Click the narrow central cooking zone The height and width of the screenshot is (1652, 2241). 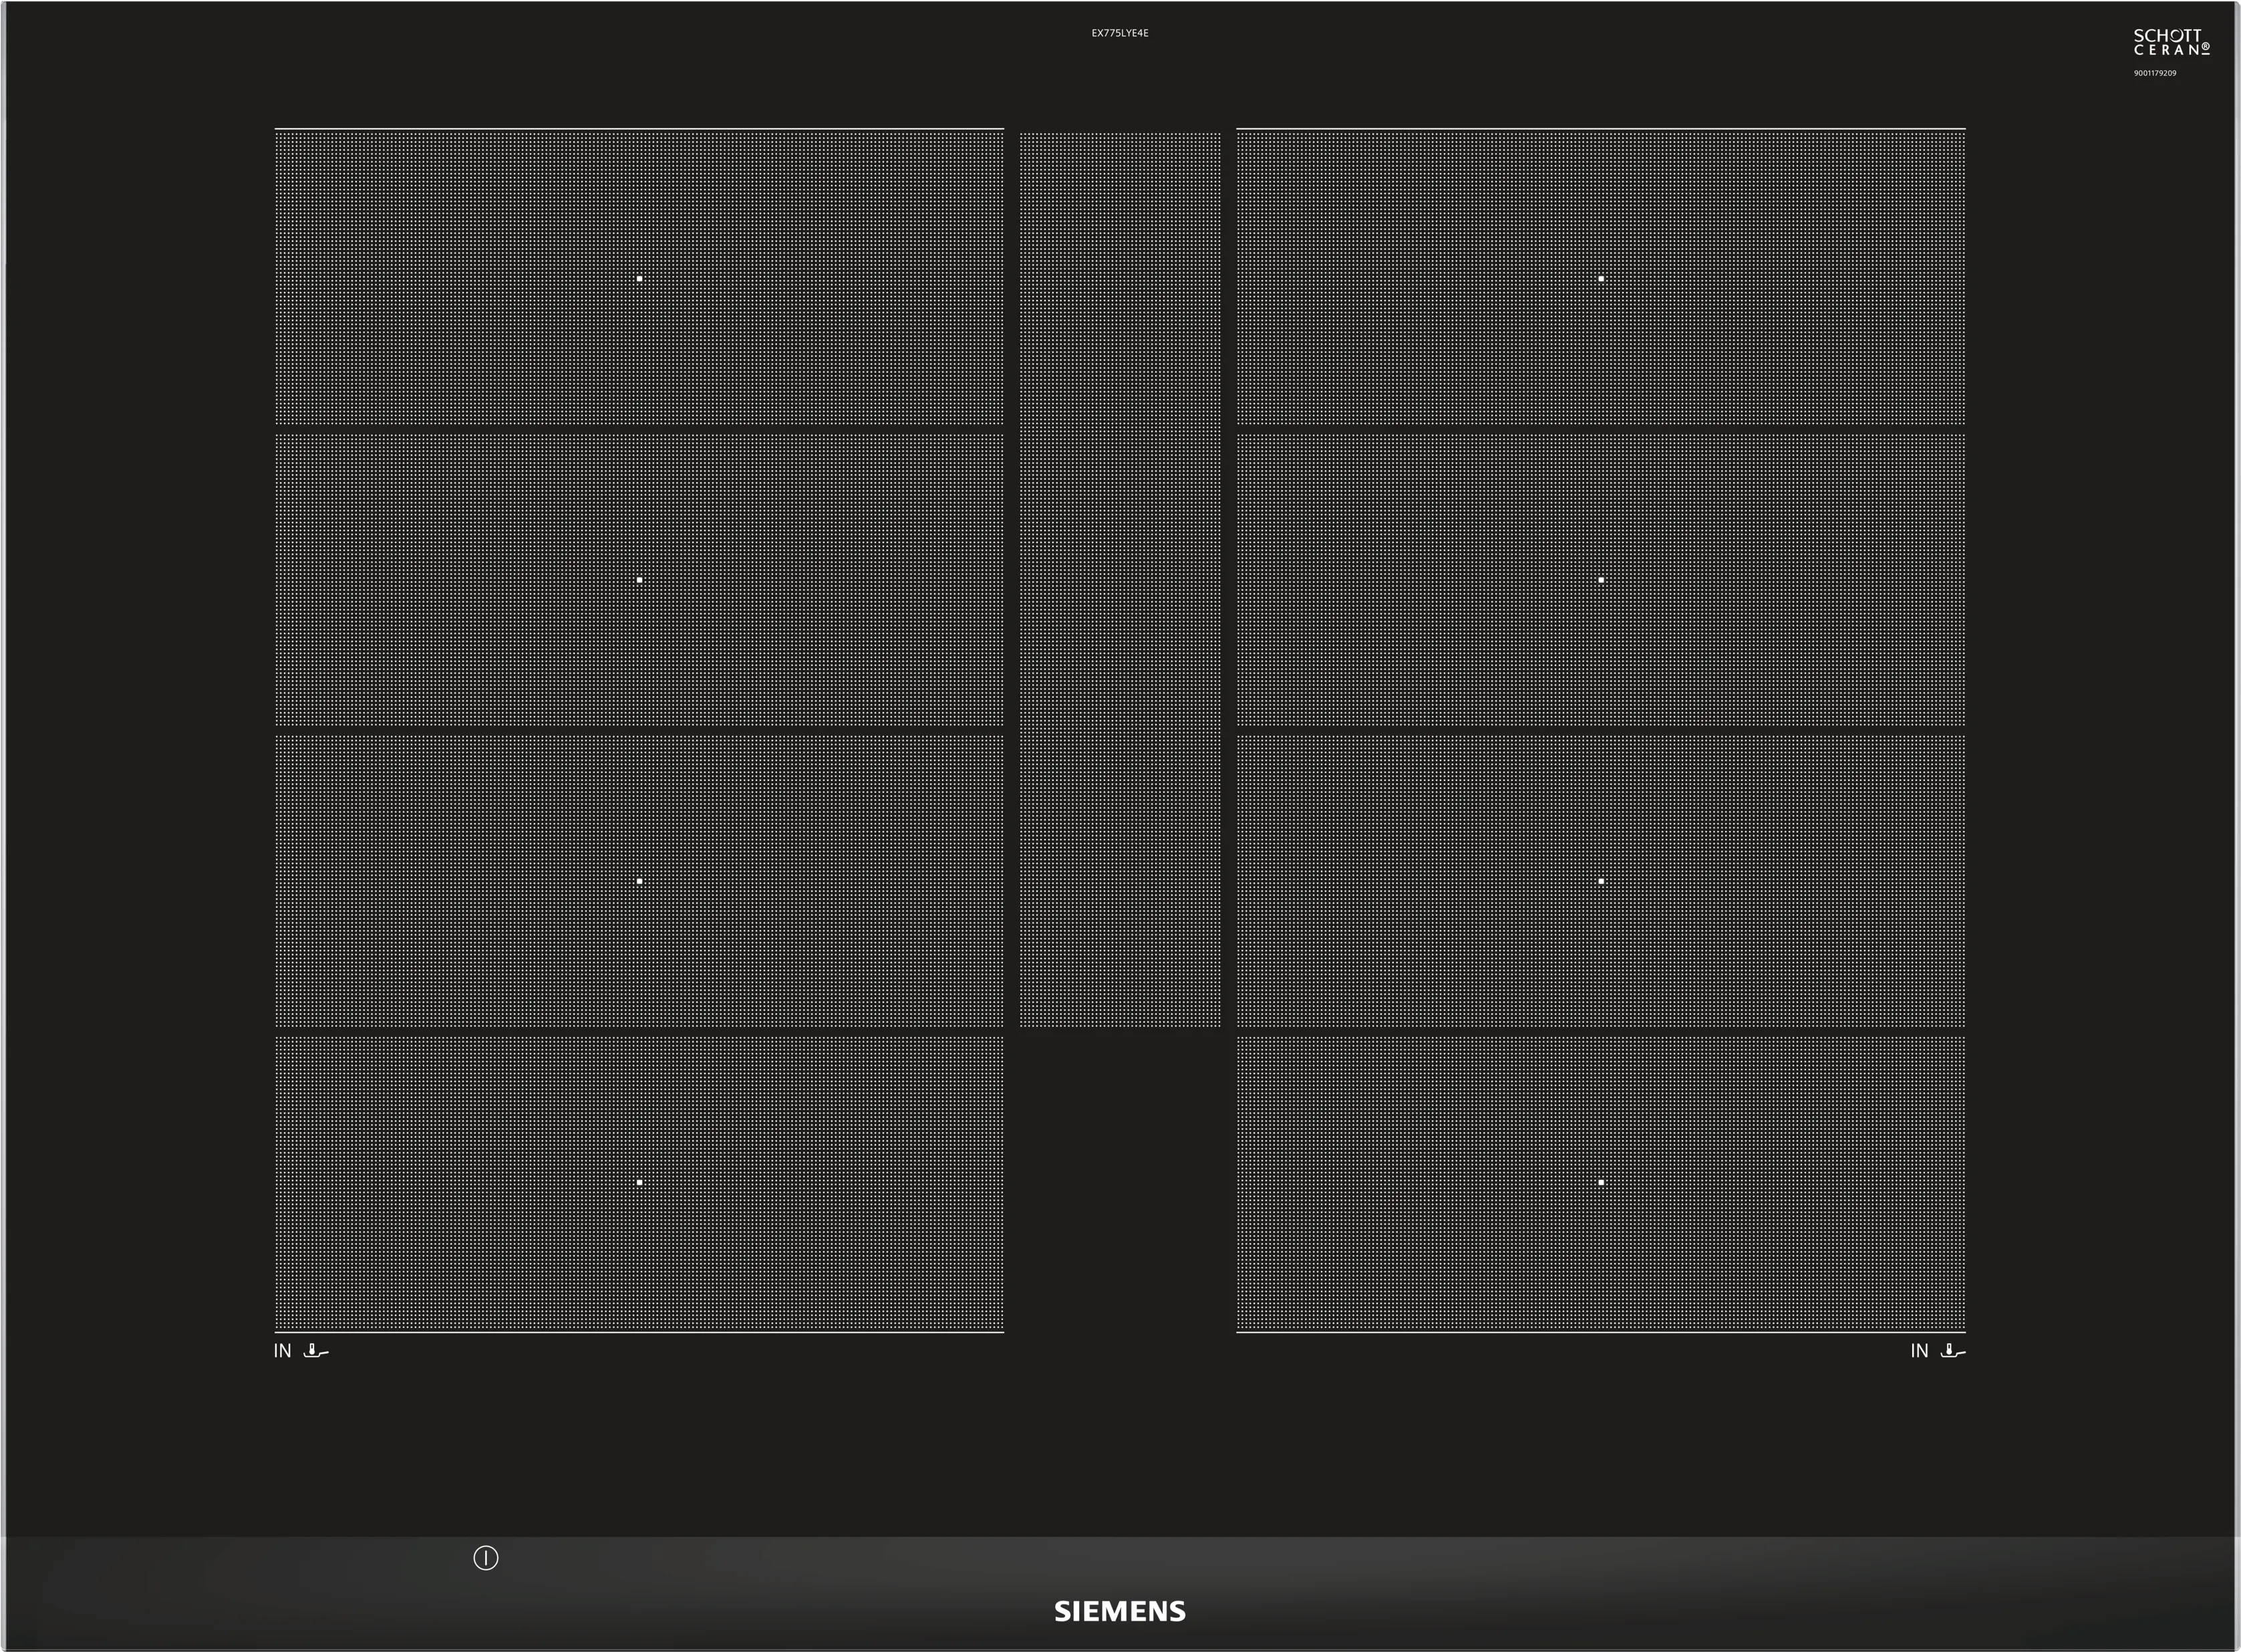tap(1120, 580)
